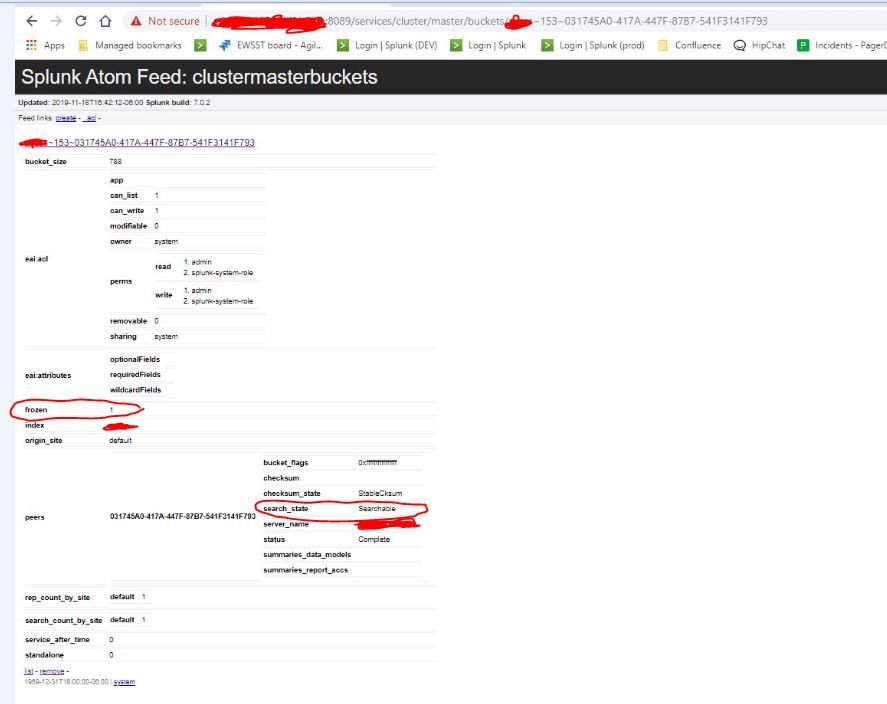Viewport: 887px width, 704px height.
Task: Click the 'search_count_by_site' label
Action: click(64, 620)
